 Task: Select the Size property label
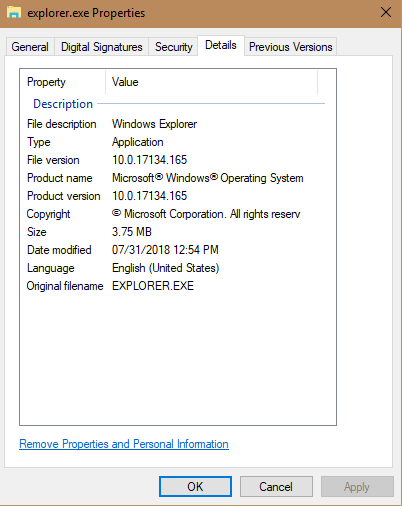tap(37, 232)
